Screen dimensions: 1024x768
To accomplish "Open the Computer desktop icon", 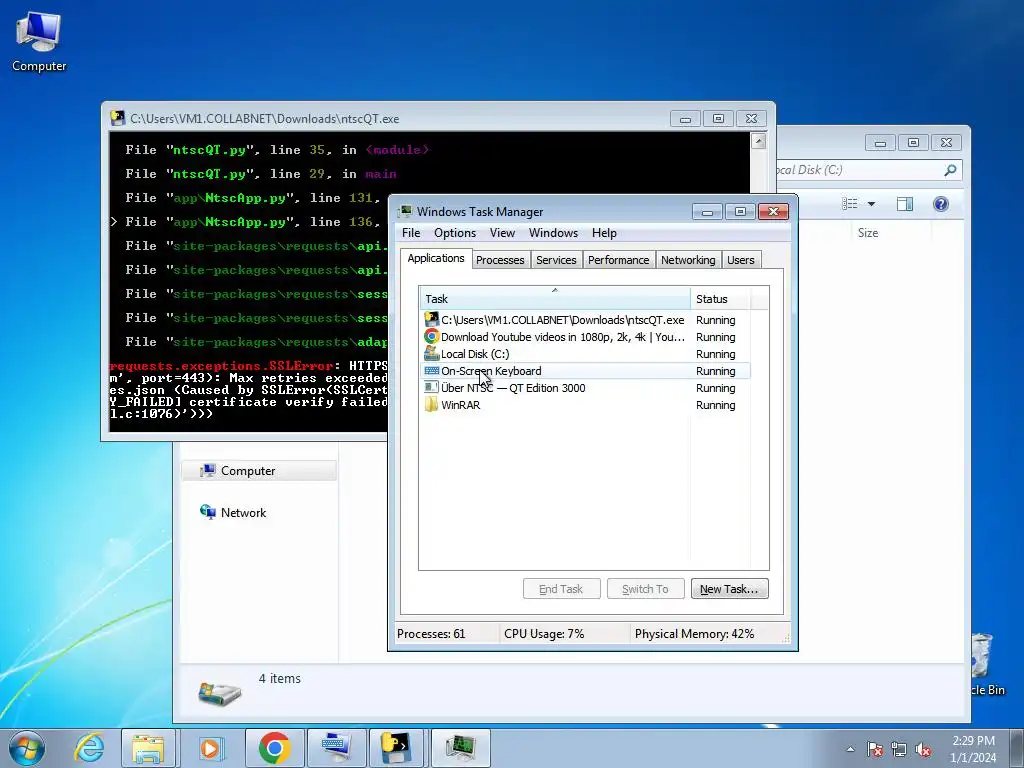I will (39, 40).
